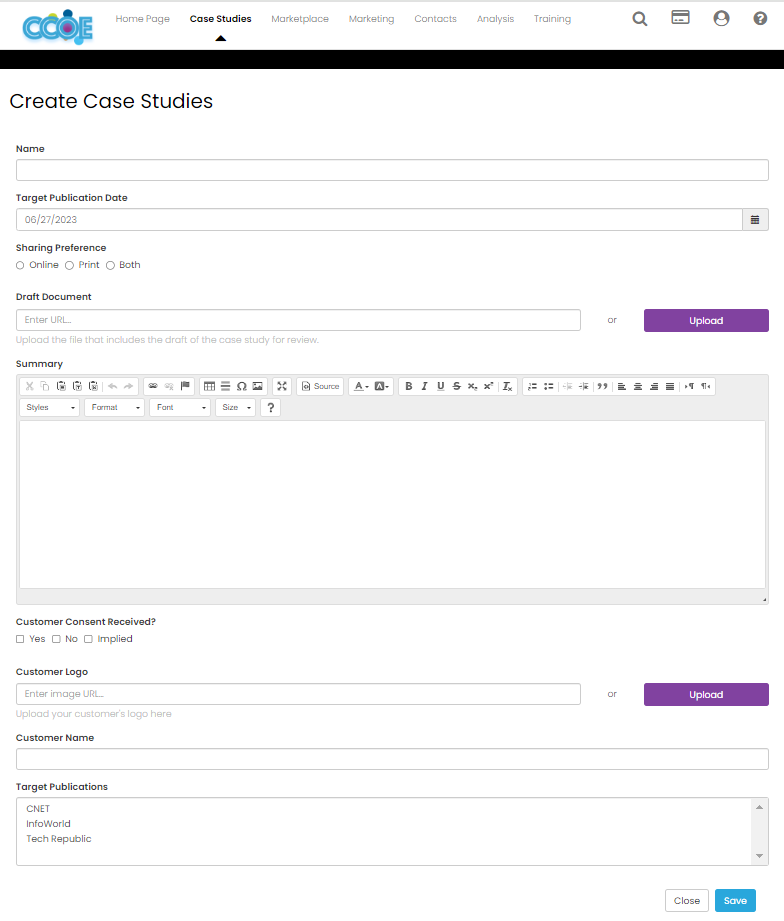784x921 pixels.
Task: Remove formatting with the clear format icon
Action: click(507, 386)
